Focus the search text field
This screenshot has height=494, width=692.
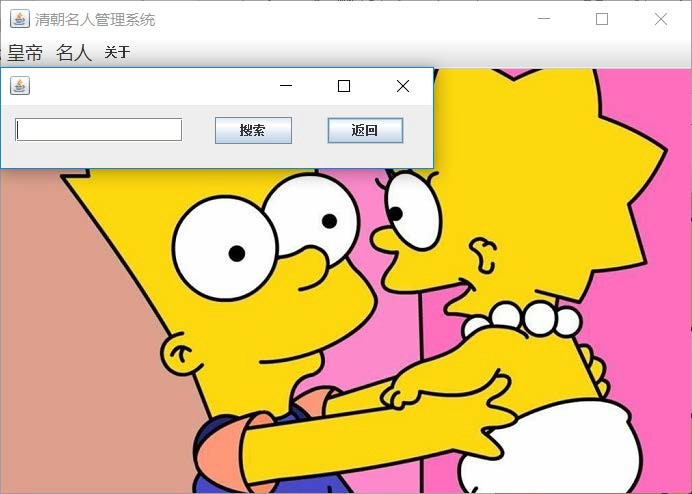(98, 130)
